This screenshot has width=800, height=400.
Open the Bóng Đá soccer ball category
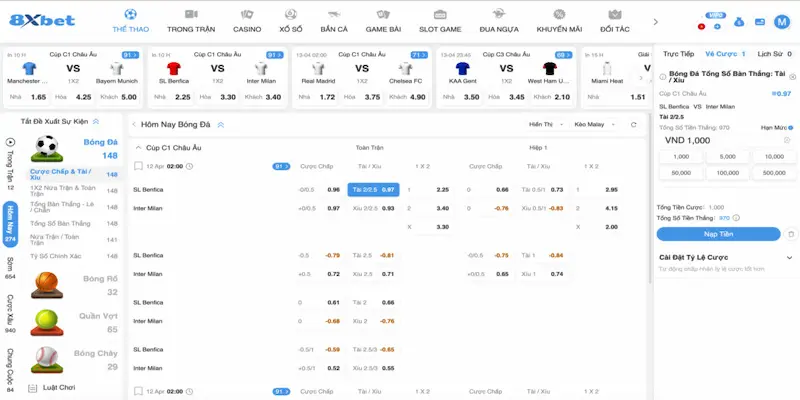point(46,149)
